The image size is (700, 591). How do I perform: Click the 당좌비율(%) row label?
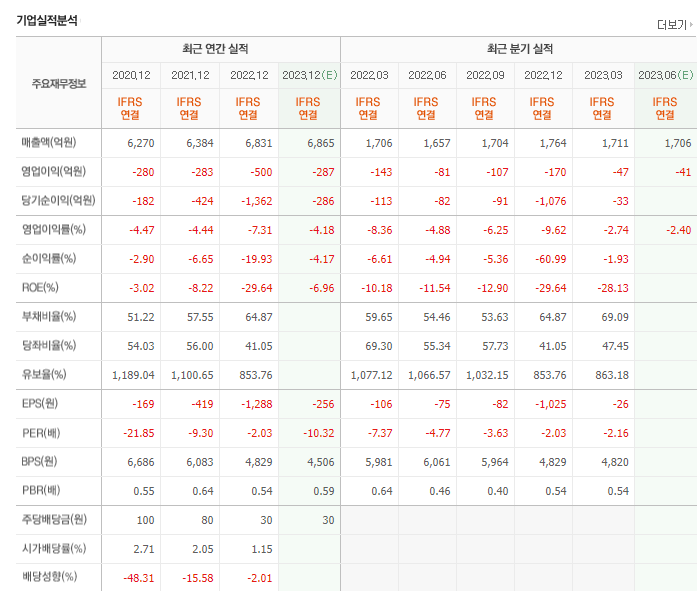(x=49, y=345)
